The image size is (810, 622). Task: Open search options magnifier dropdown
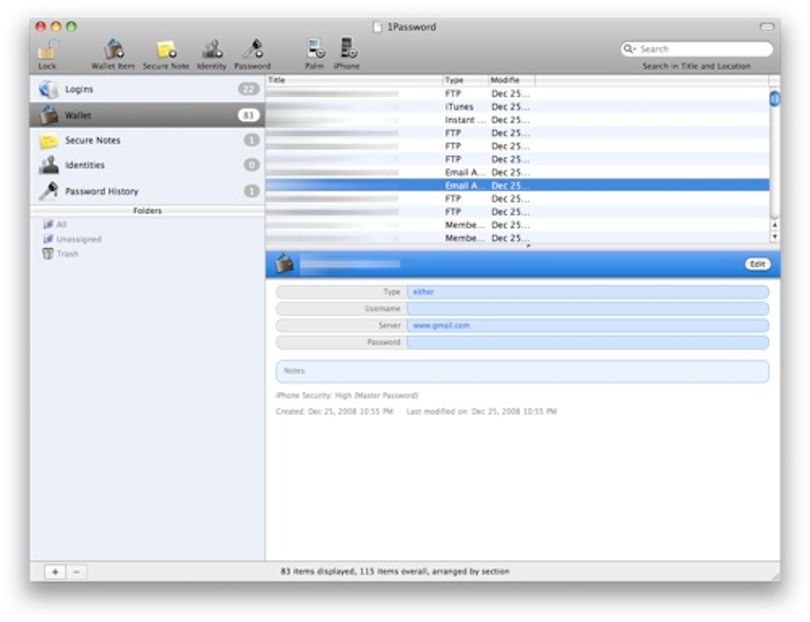point(629,49)
